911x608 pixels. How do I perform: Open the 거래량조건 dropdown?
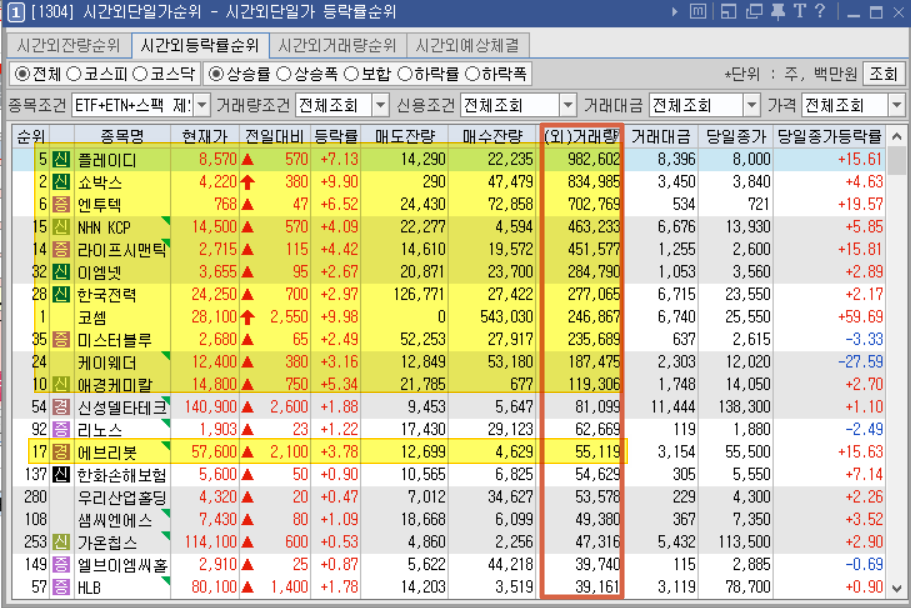[x=380, y=106]
